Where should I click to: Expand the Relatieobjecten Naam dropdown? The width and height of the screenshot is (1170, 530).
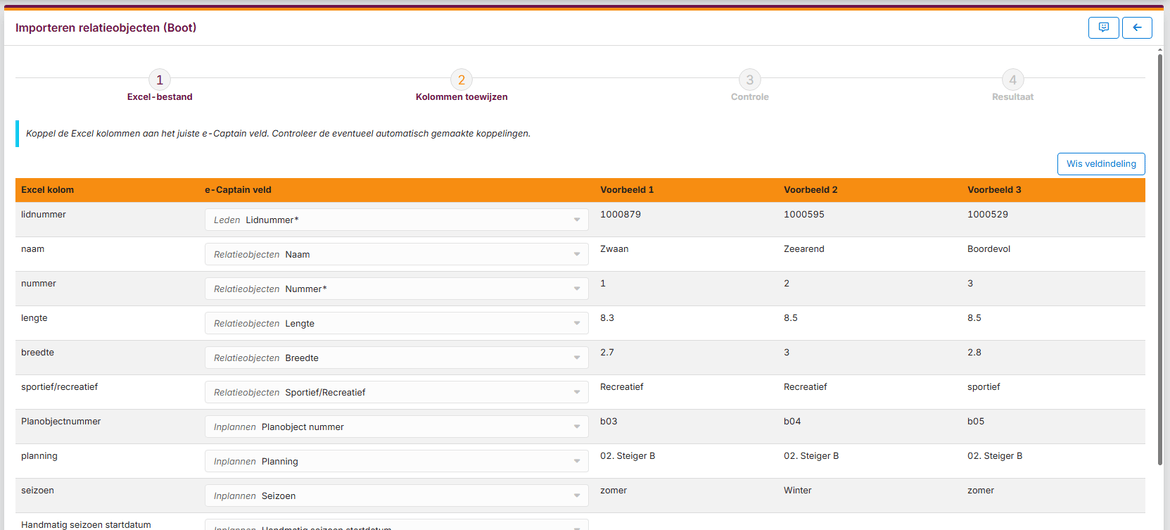click(396, 255)
